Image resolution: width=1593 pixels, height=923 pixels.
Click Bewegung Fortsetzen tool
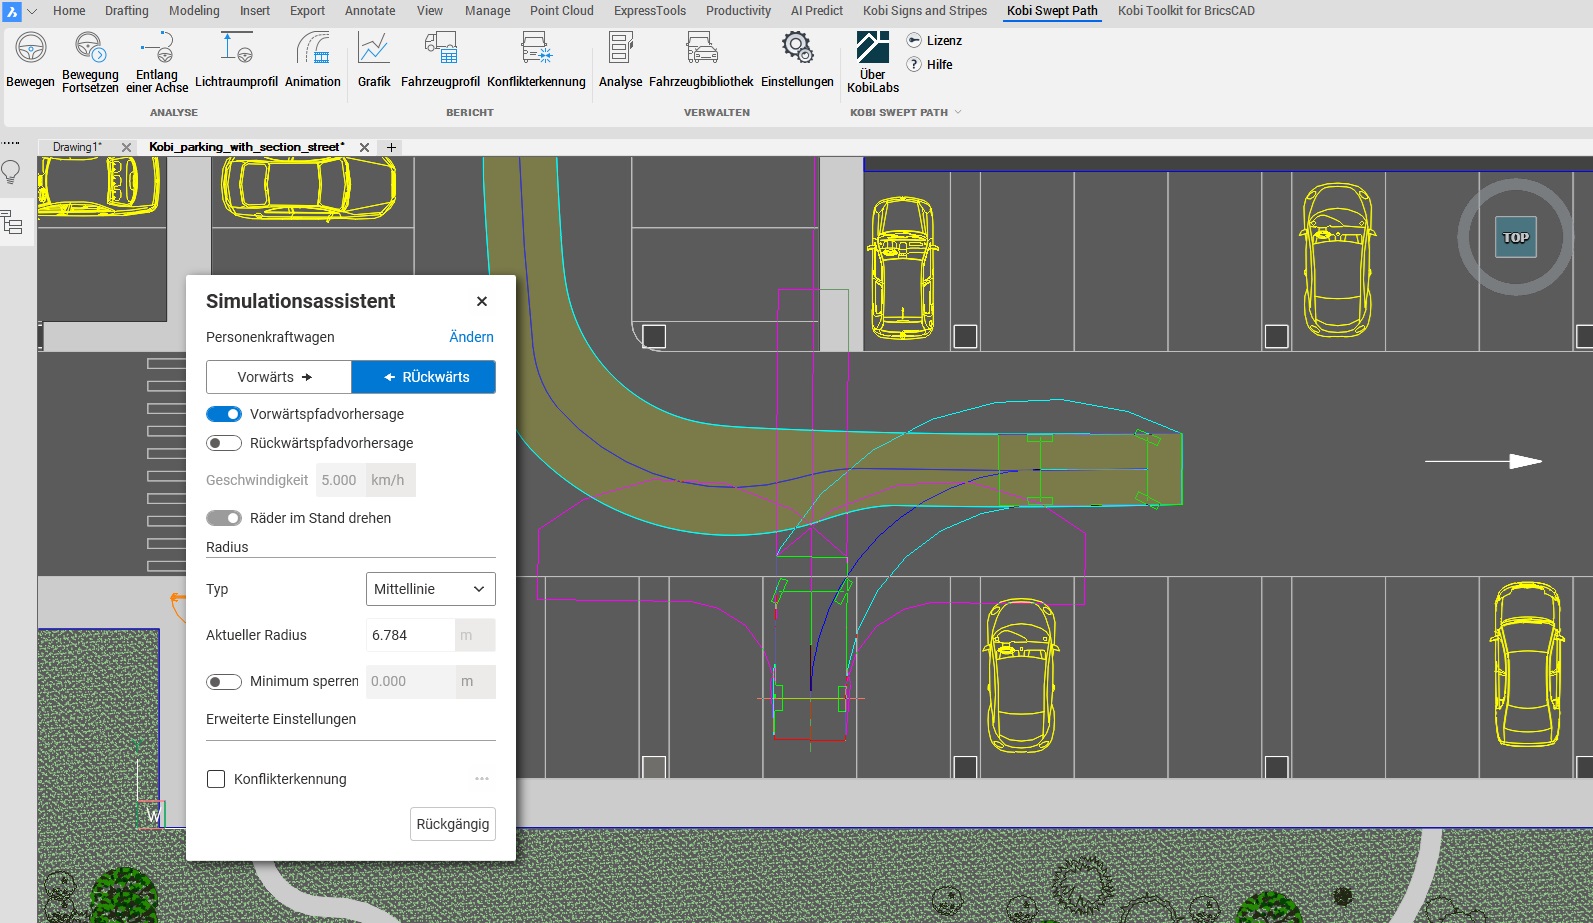pos(90,62)
